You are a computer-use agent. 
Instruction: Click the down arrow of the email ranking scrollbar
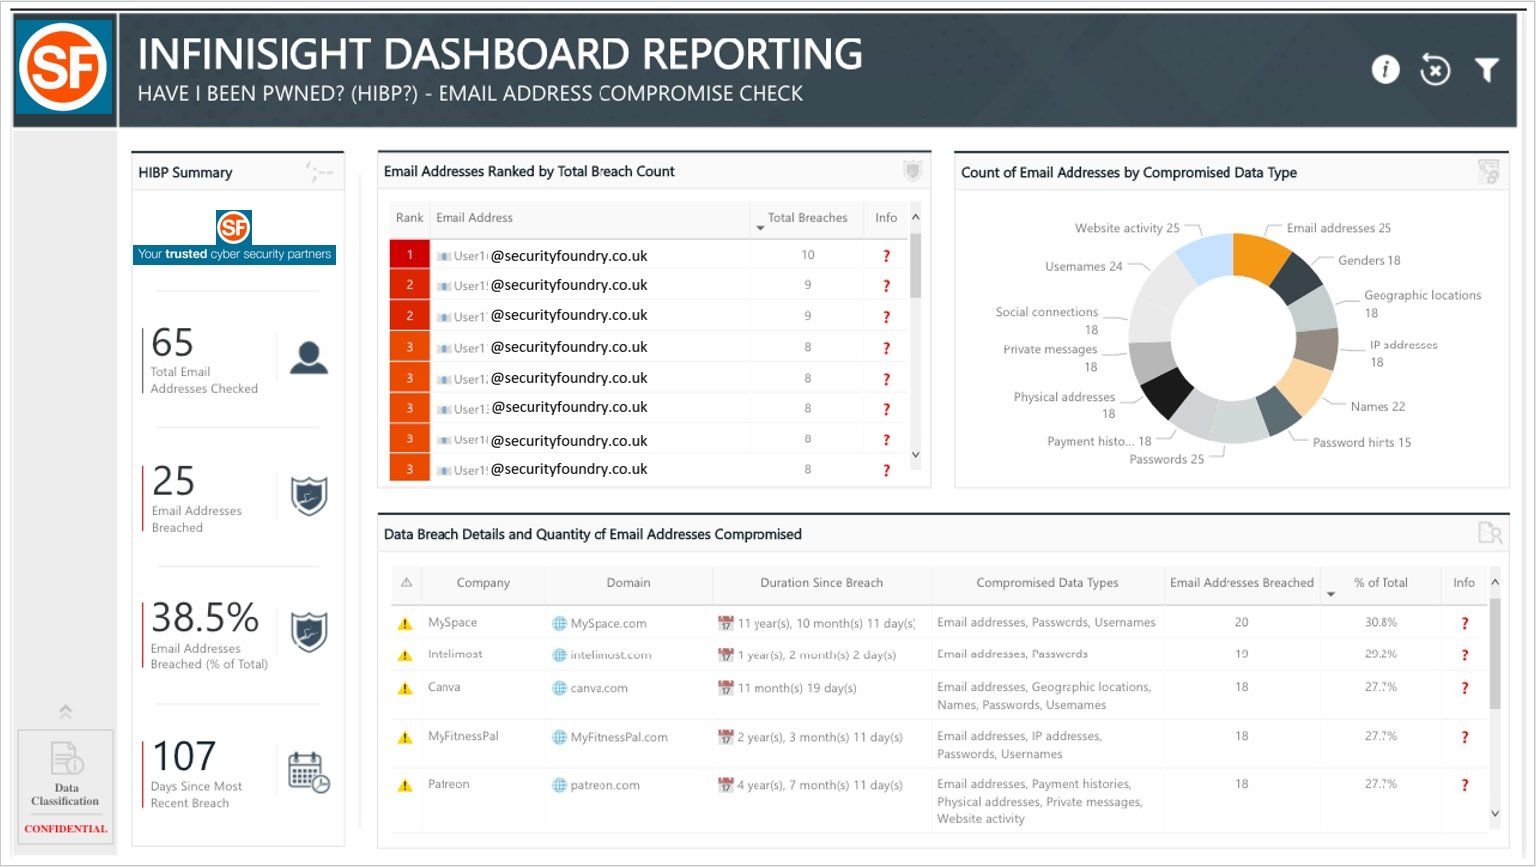pos(915,455)
